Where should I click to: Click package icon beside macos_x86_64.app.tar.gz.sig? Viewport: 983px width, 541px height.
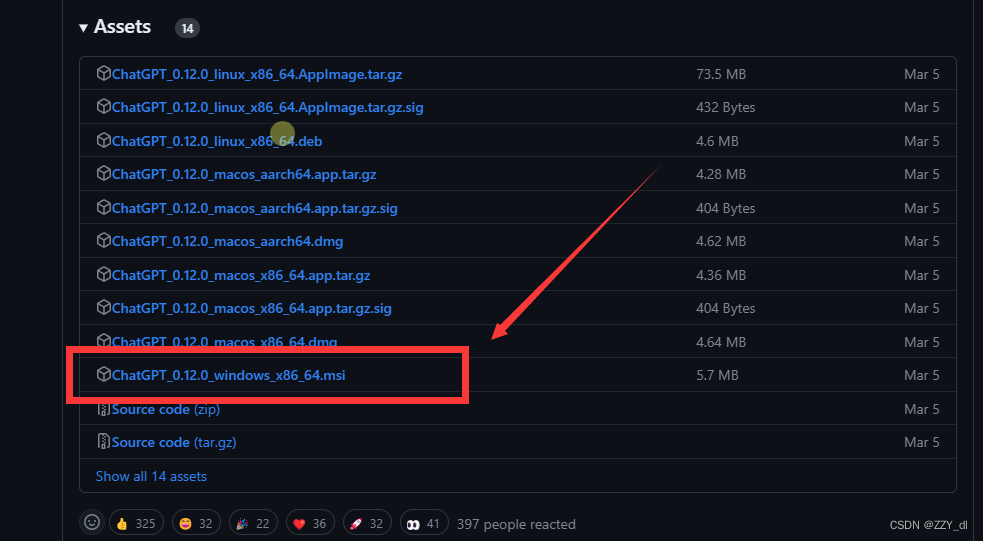(103, 308)
